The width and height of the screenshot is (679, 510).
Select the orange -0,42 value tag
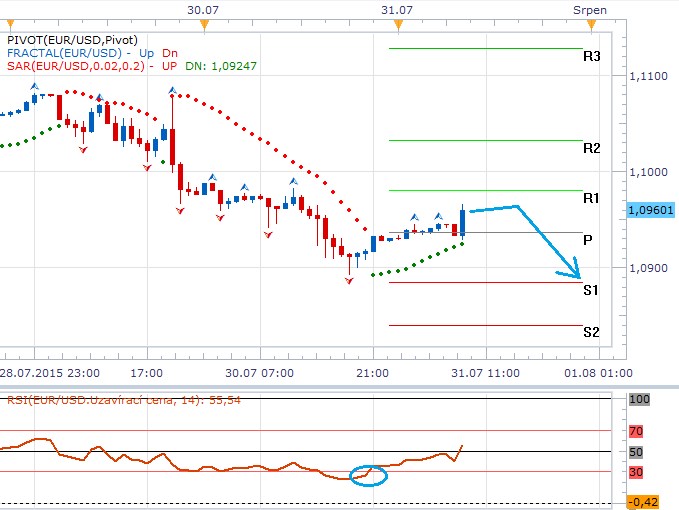(641, 502)
